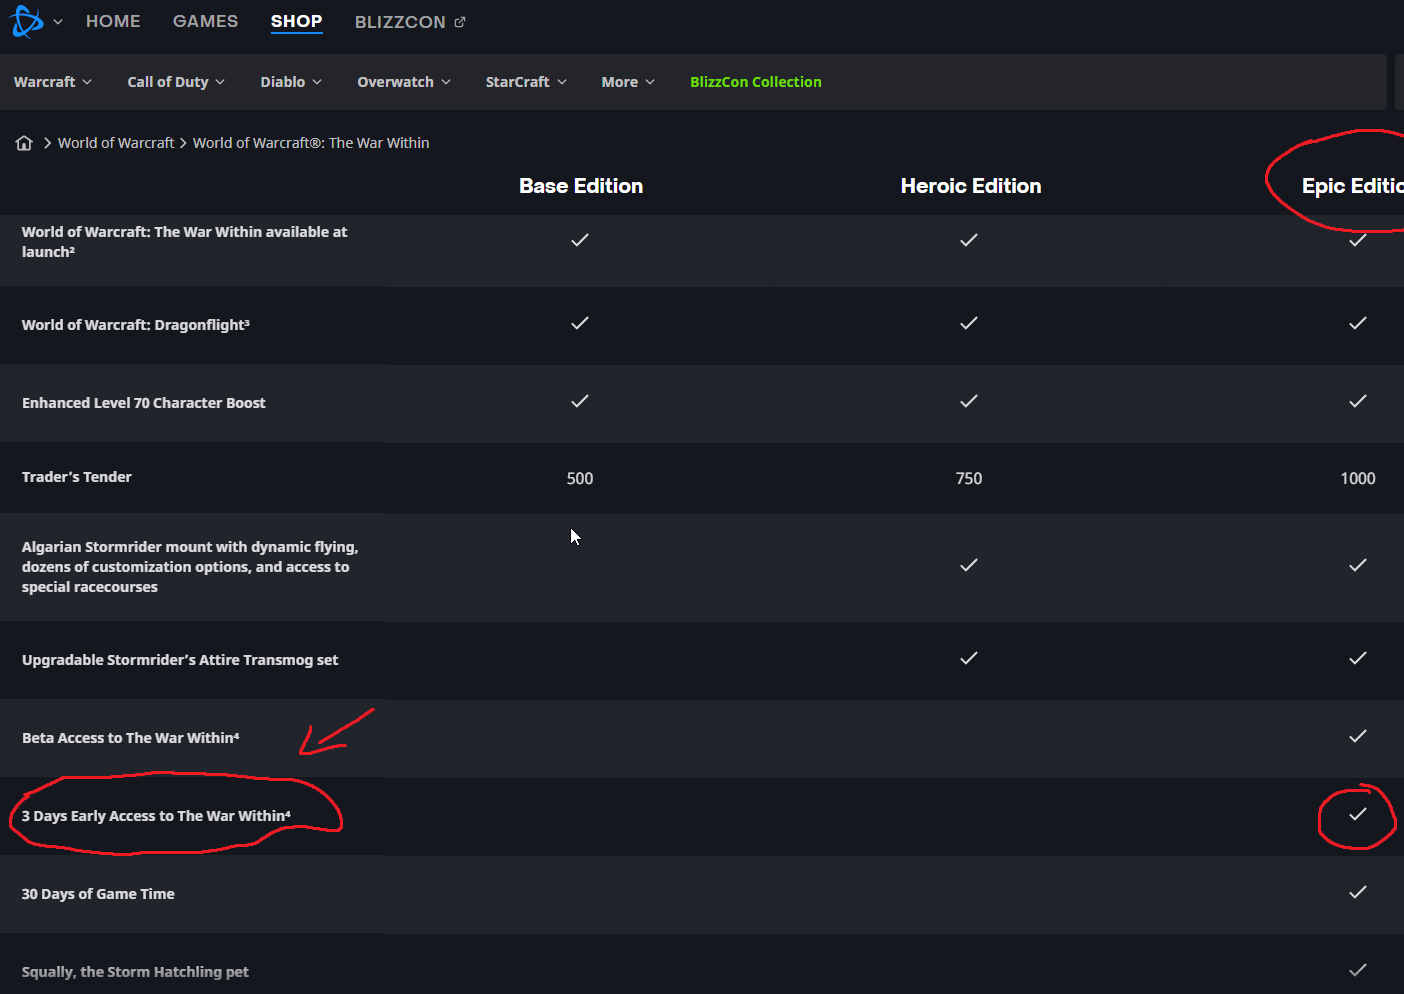Image resolution: width=1404 pixels, height=994 pixels.
Task: Select the SHOP tab
Action: (296, 21)
